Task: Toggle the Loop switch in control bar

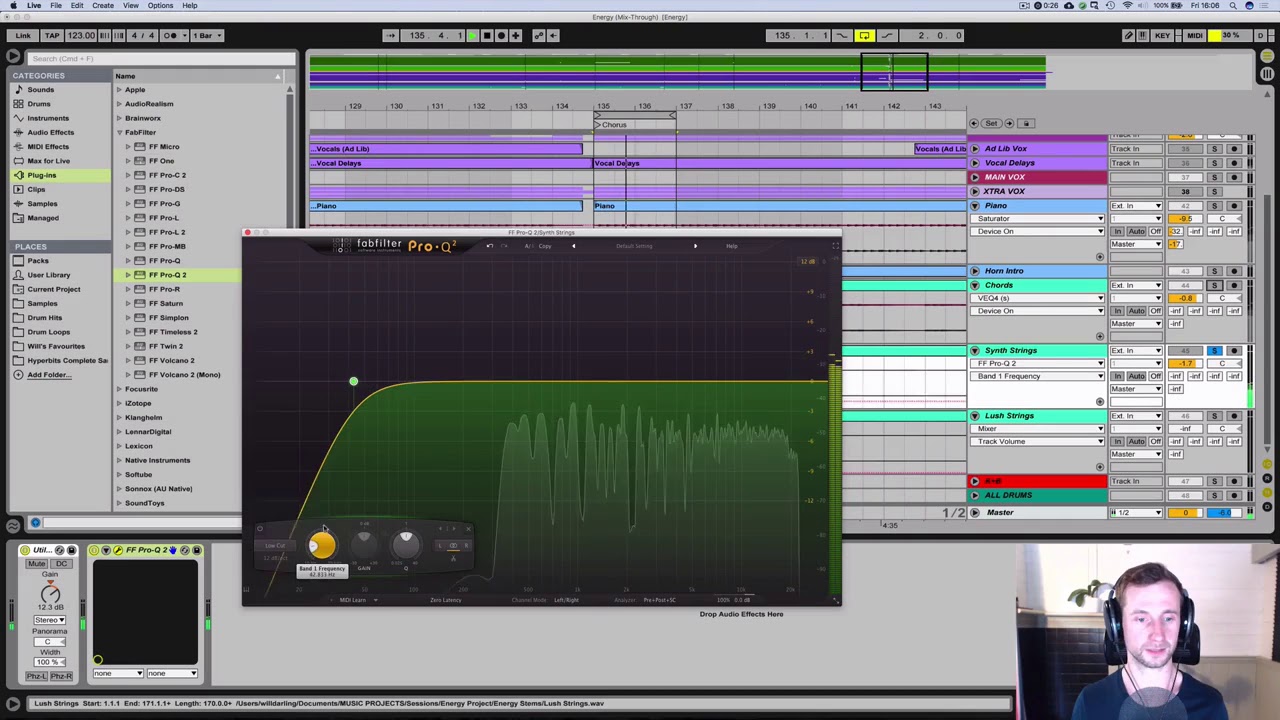Action: [x=864, y=35]
